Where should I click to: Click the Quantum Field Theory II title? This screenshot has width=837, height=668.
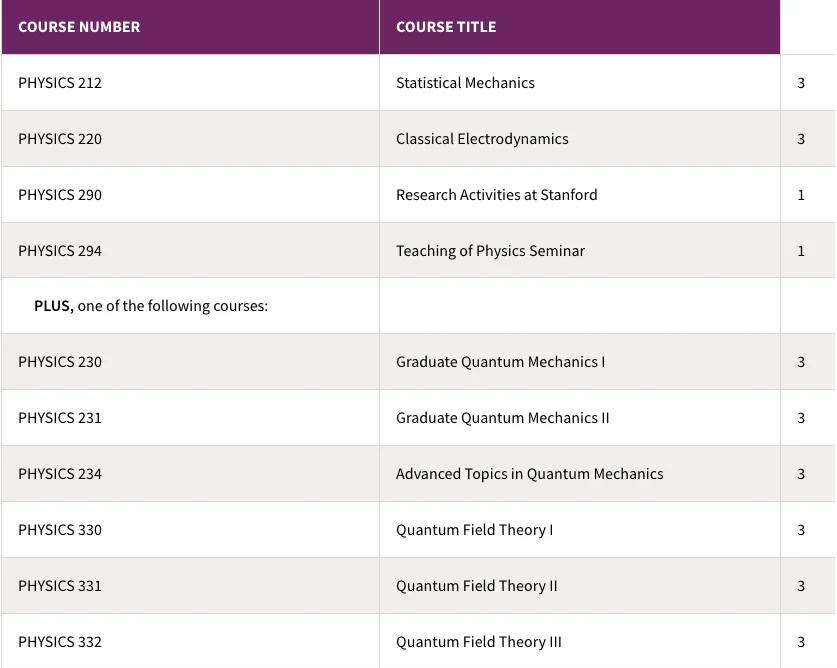[476, 586]
